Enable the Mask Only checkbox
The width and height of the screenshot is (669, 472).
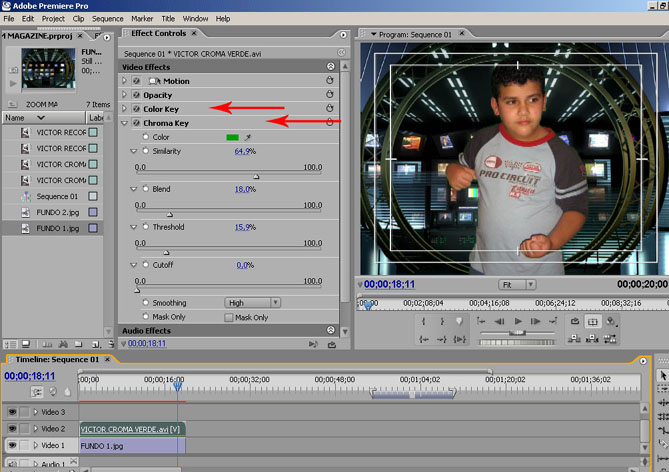pyautogui.click(x=227, y=317)
